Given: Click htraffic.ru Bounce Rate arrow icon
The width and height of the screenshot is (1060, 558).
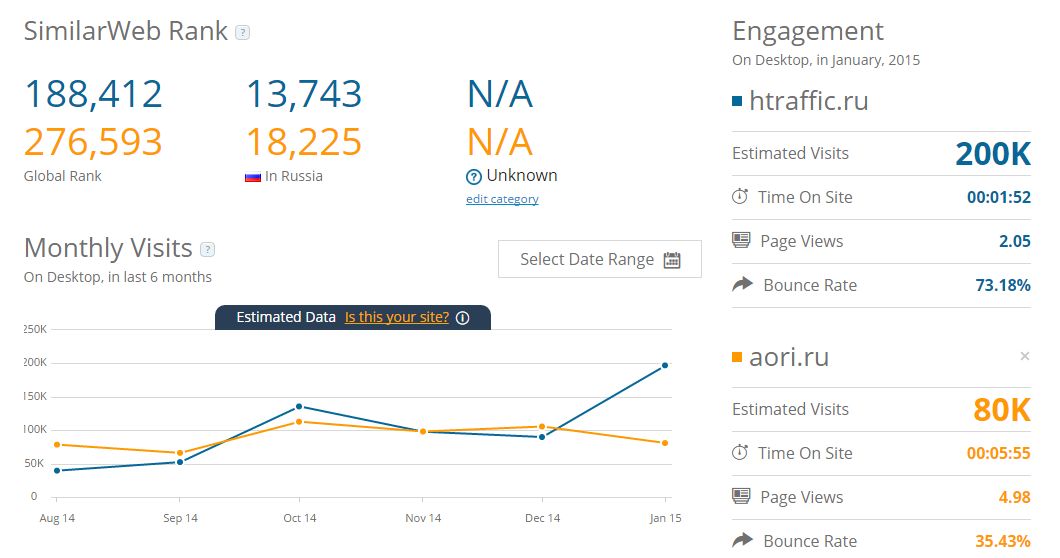Looking at the screenshot, I should tap(742, 284).
